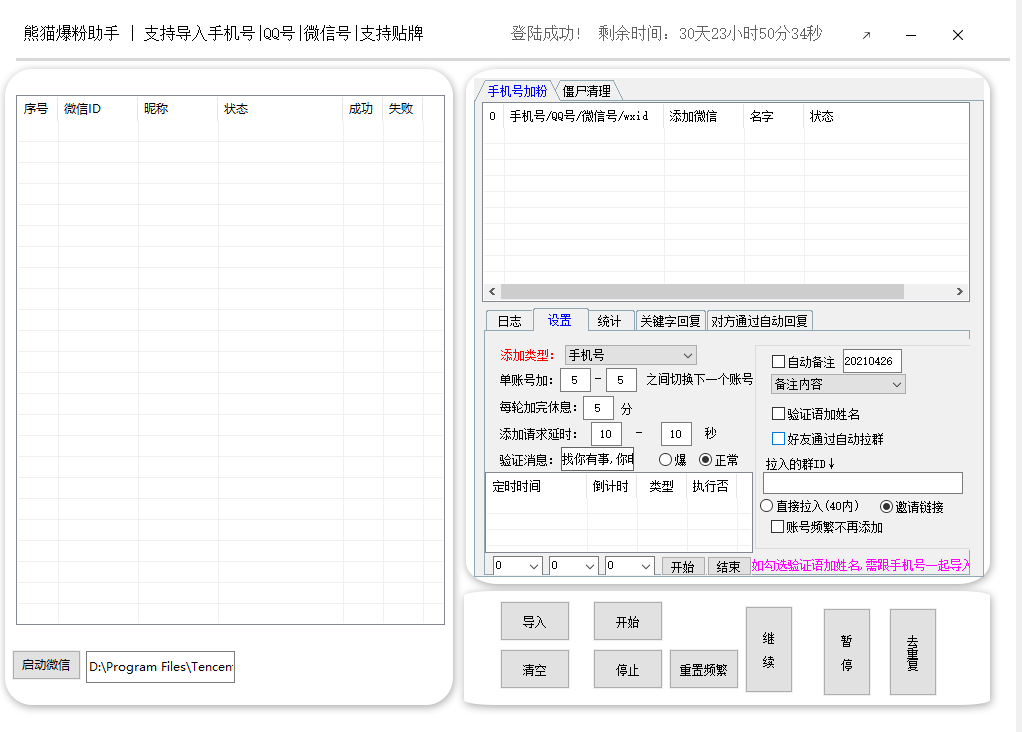Click the 定时时间 column header
This screenshot has height=732, width=1022.
pos(537,486)
